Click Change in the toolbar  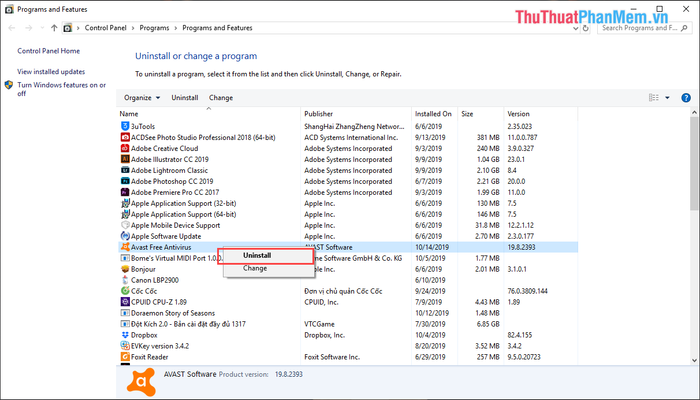221,98
